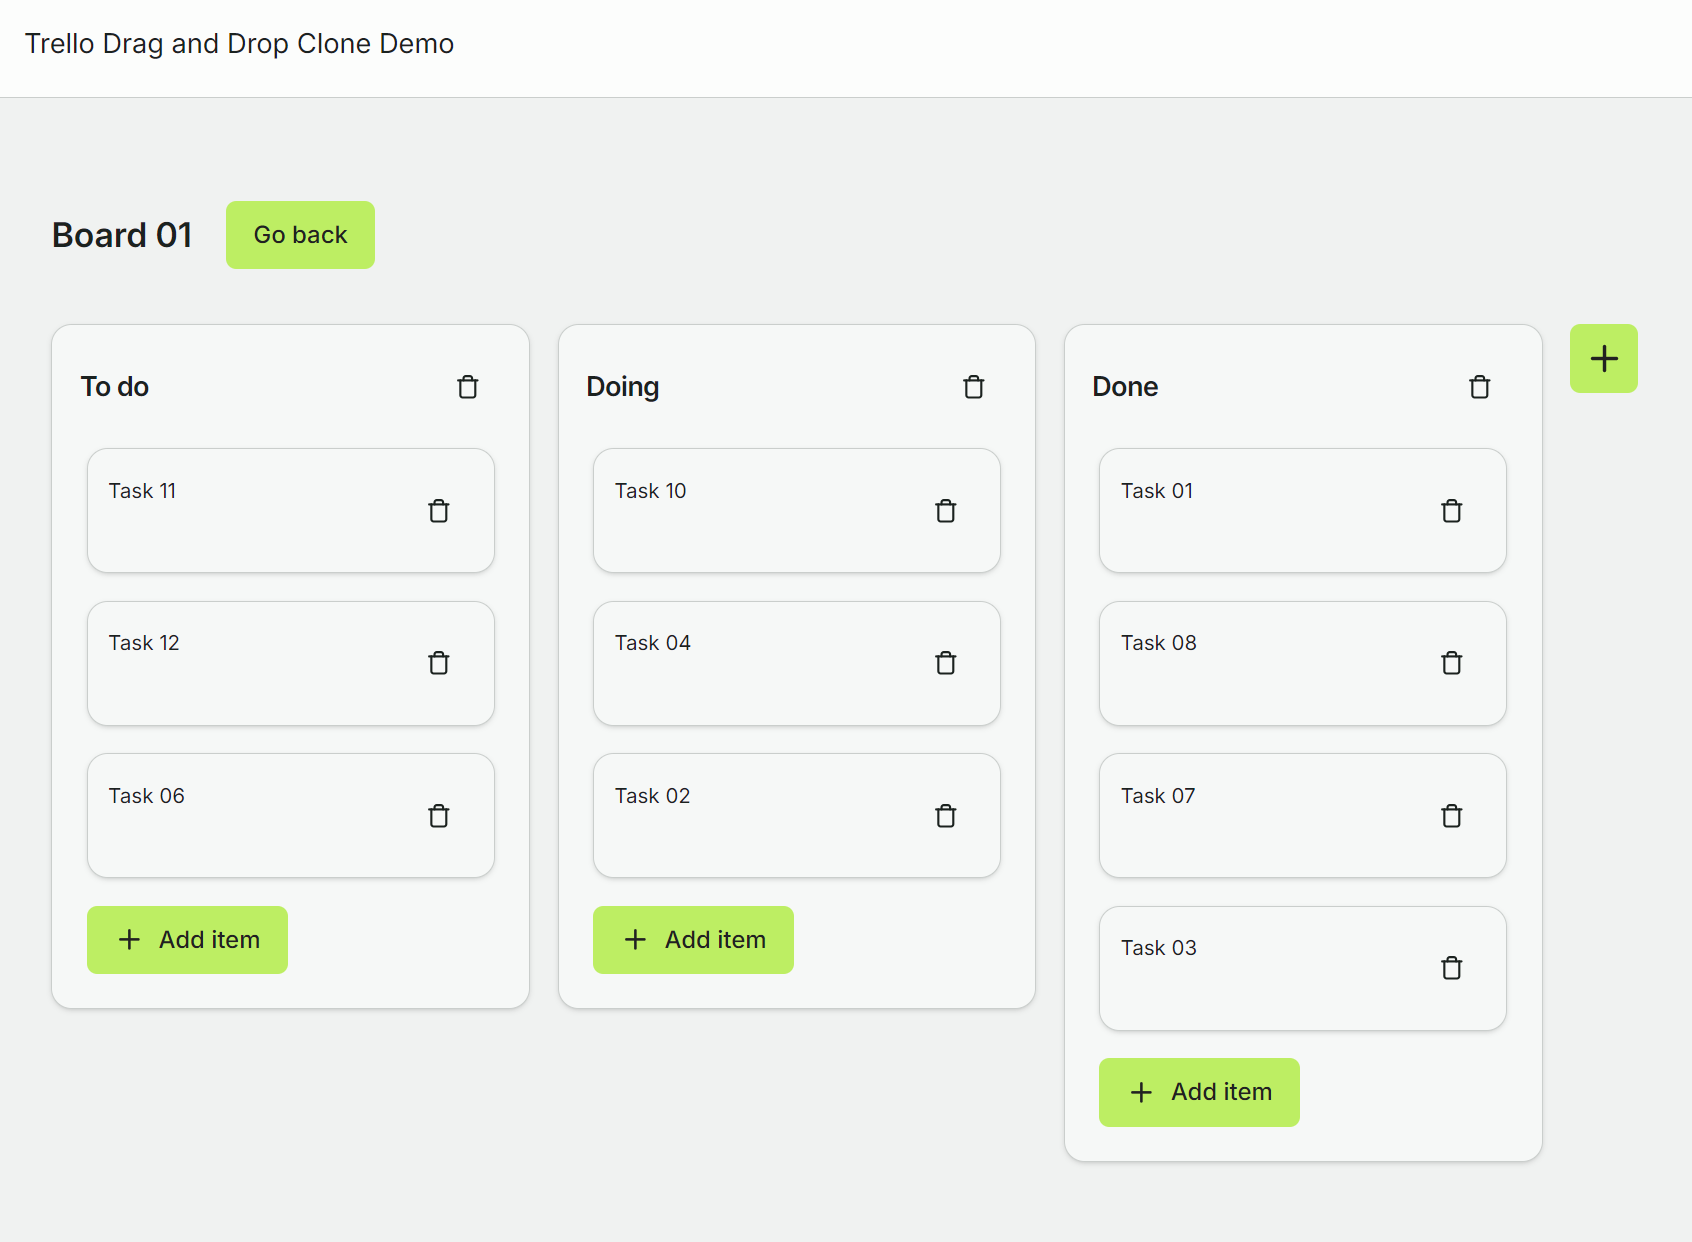Select the Task 07 card

coord(1303,816)
